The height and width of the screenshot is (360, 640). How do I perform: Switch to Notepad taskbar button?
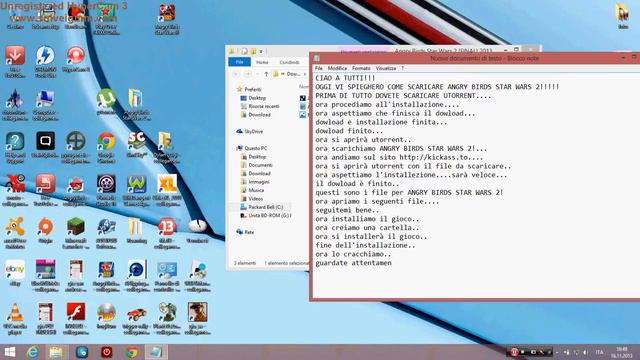pyautogui.click(x=156, y=352)
